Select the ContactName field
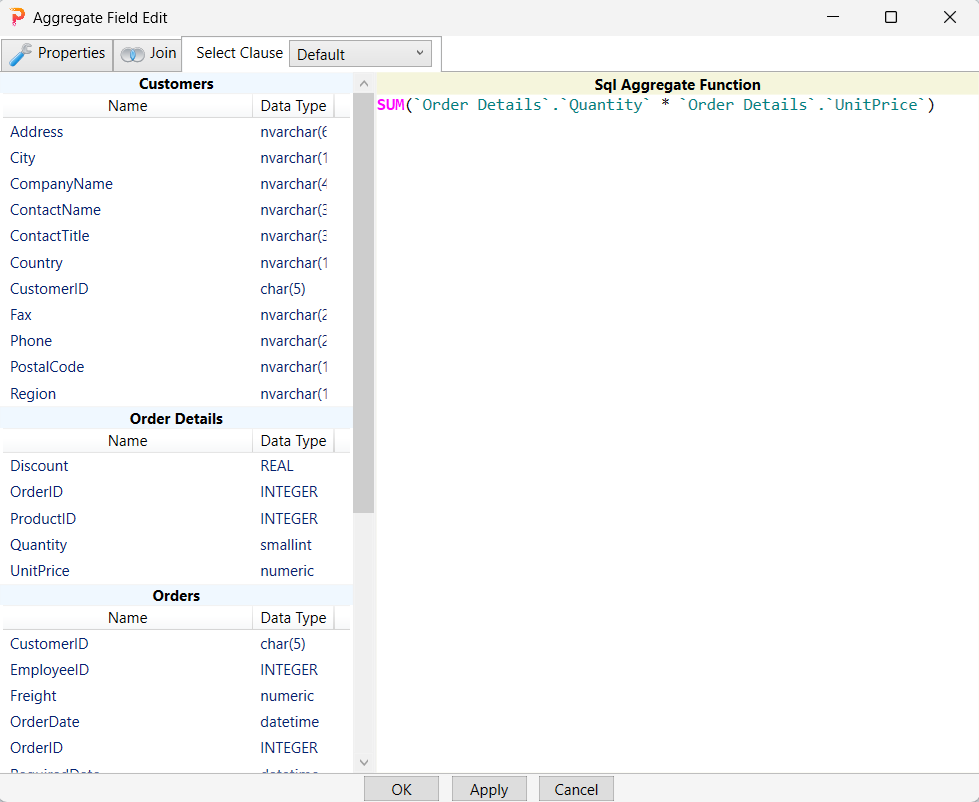 point(55,210)
